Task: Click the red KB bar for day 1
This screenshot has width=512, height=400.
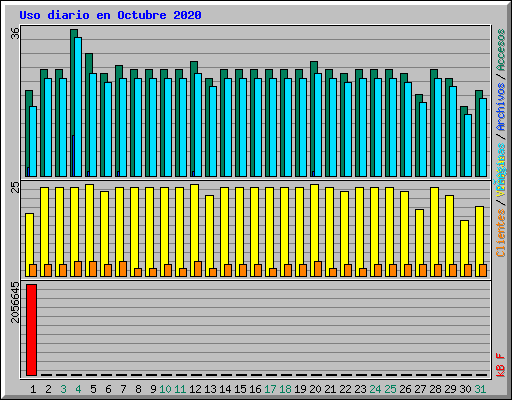Action: (31, 330)
